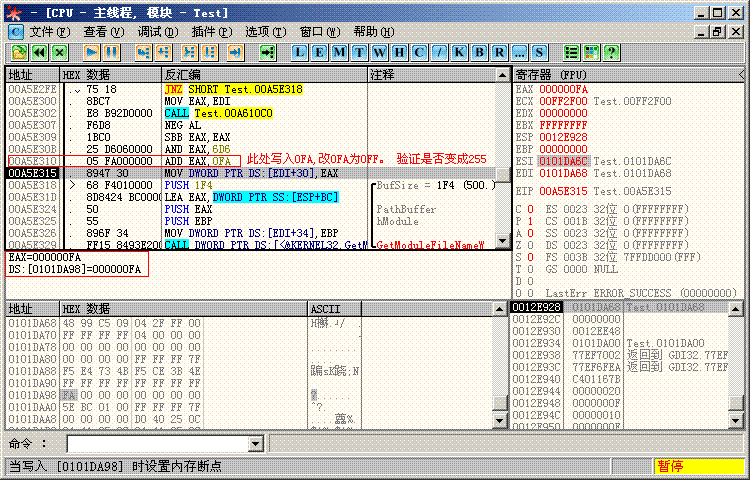Click the disassembly pane scroll up arrow
The image size is (750, 480).
[502, 75]
